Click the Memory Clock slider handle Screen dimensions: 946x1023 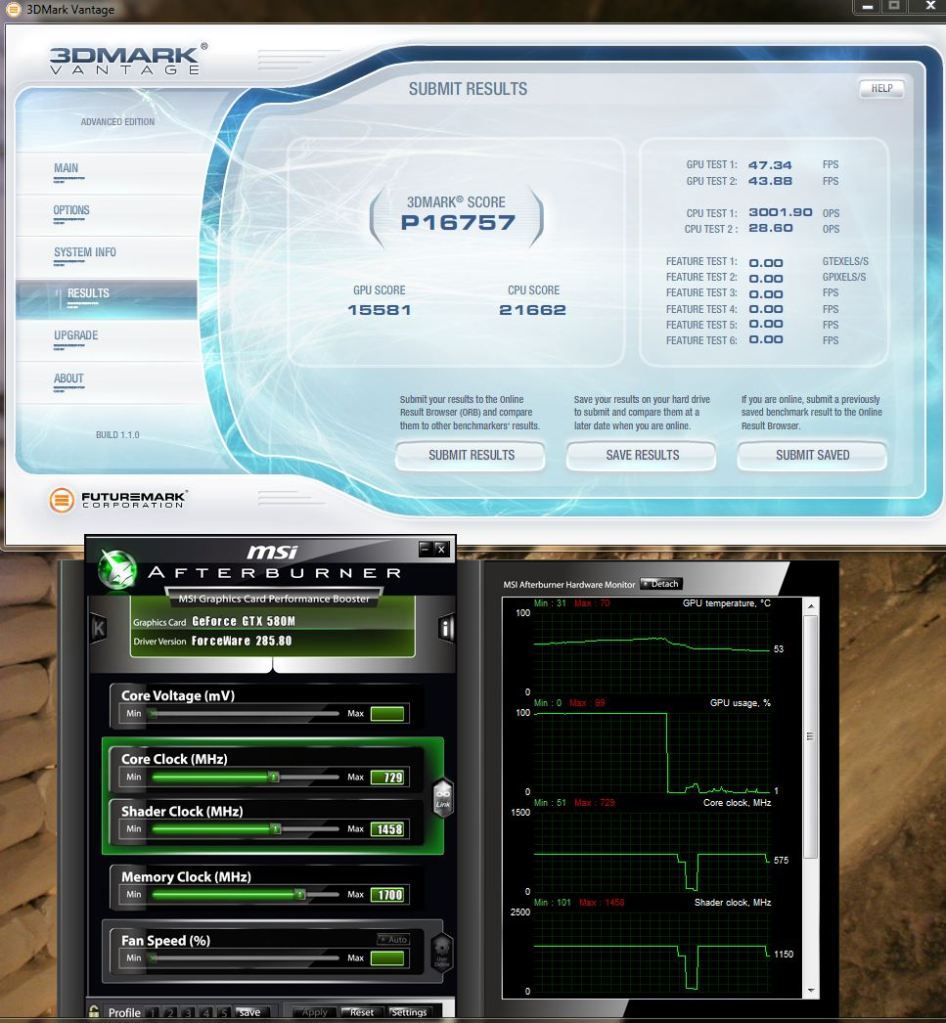pos(300,894)
